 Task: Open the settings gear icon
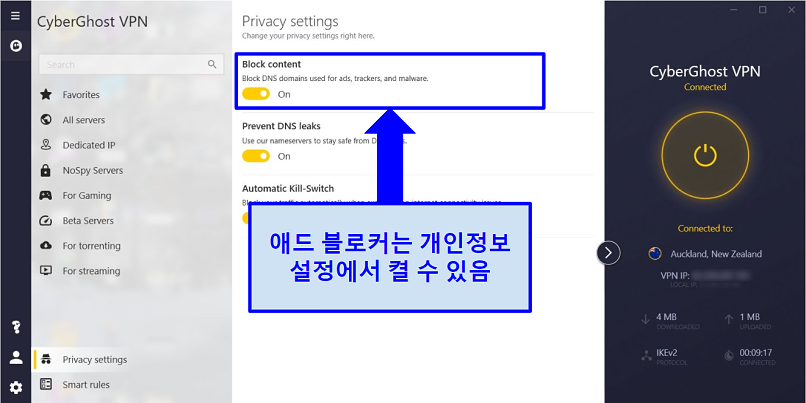[x=16, y=388]
